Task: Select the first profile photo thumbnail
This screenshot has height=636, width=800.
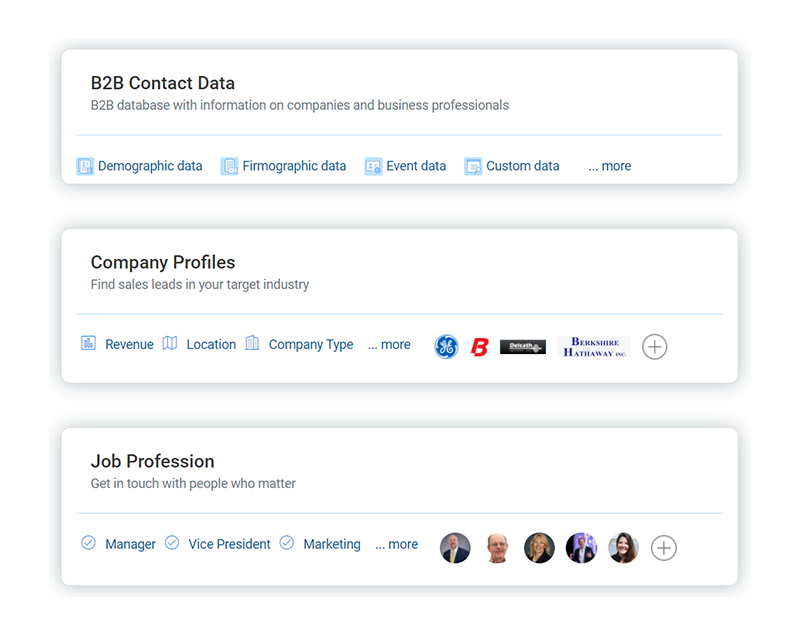Action: (455, 548)
